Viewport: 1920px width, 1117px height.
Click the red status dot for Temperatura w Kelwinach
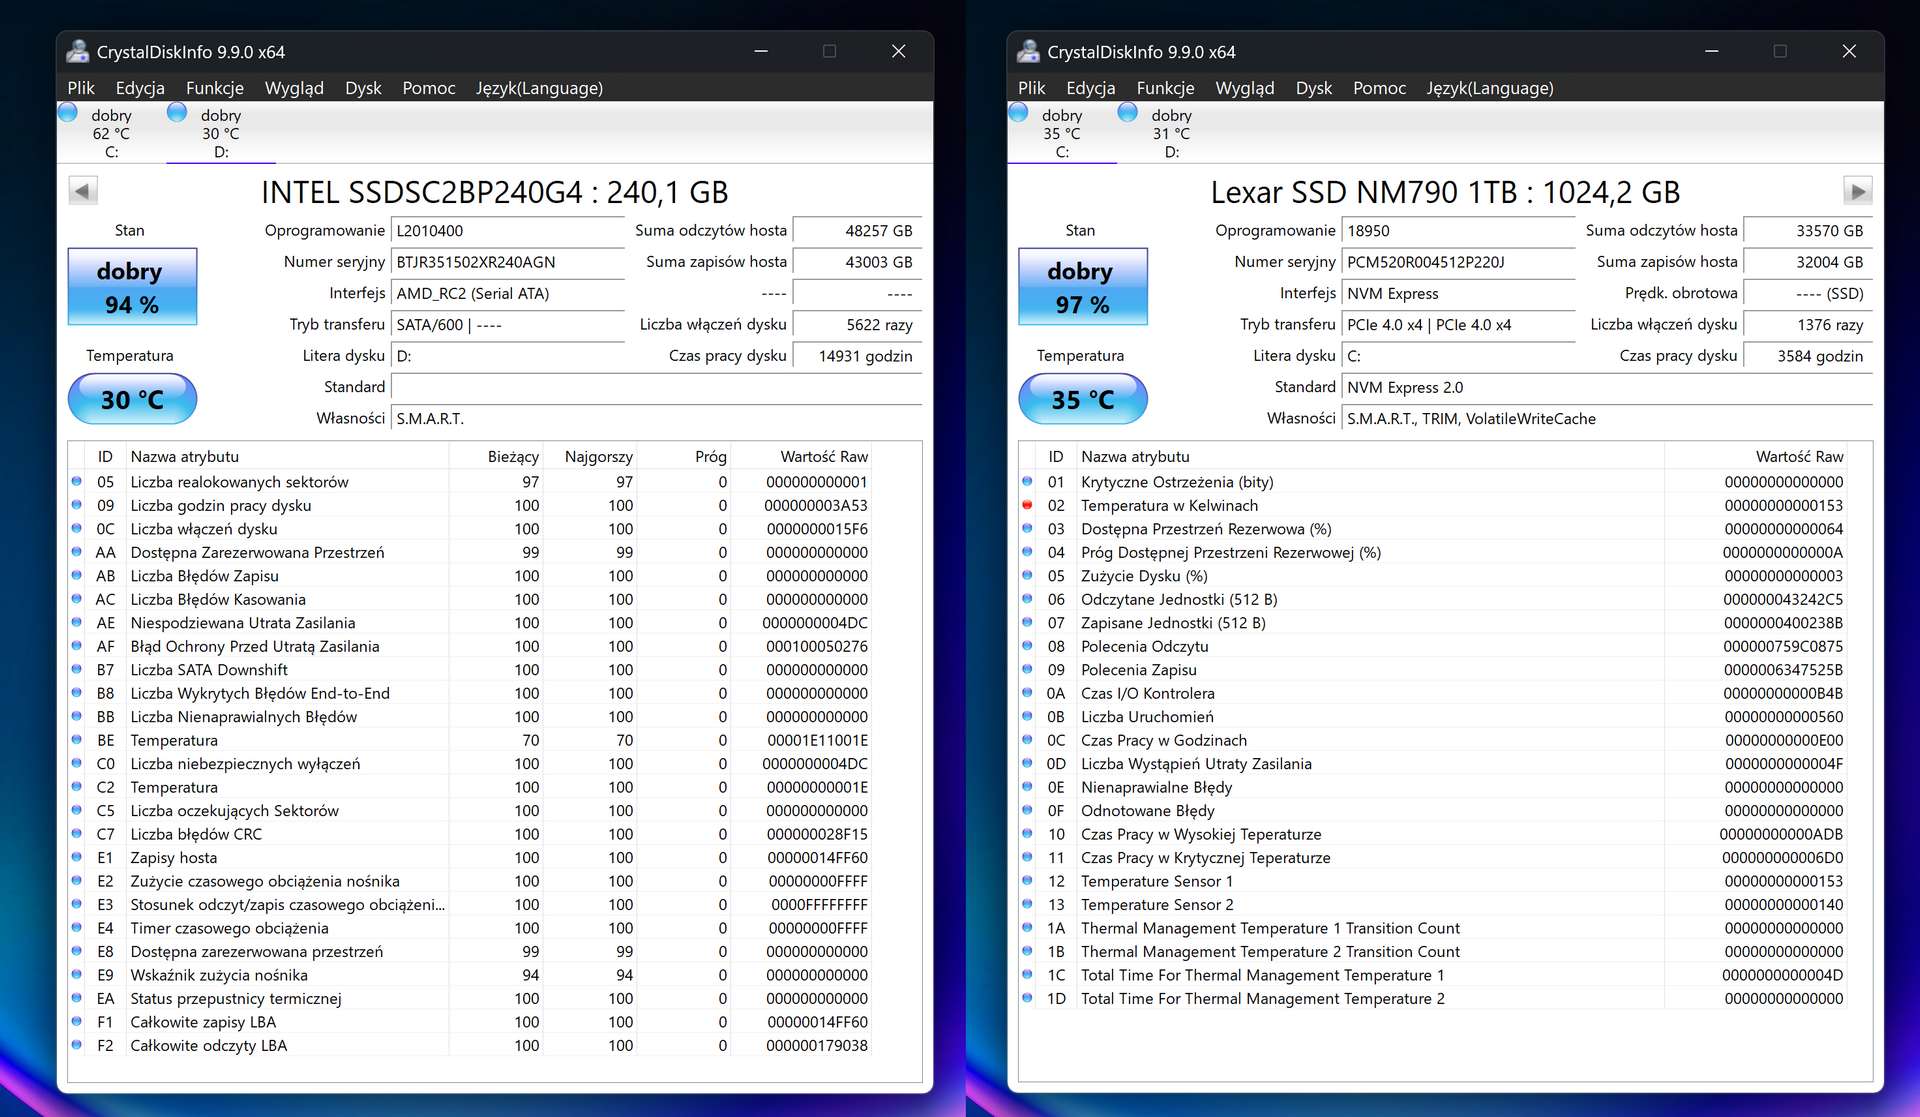1027,505
